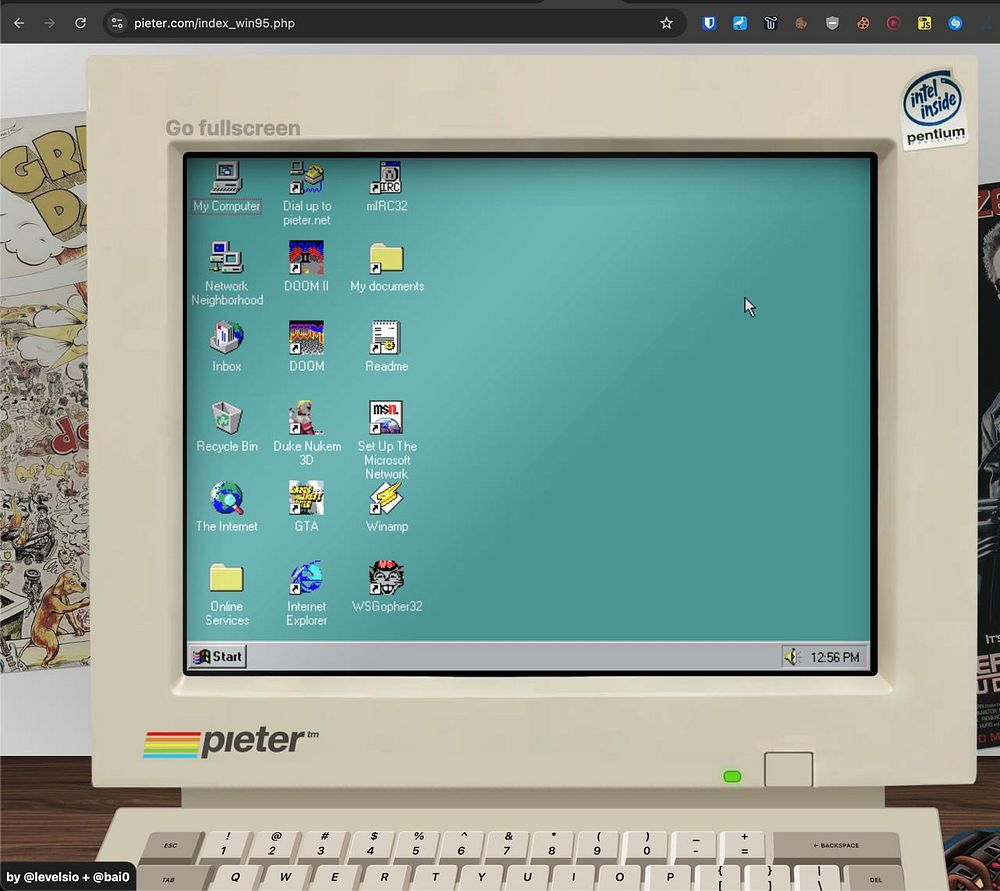This screenshot has height=891, width=1000.
Task: Click the Start button on taskbar
Action: (217, 656)
